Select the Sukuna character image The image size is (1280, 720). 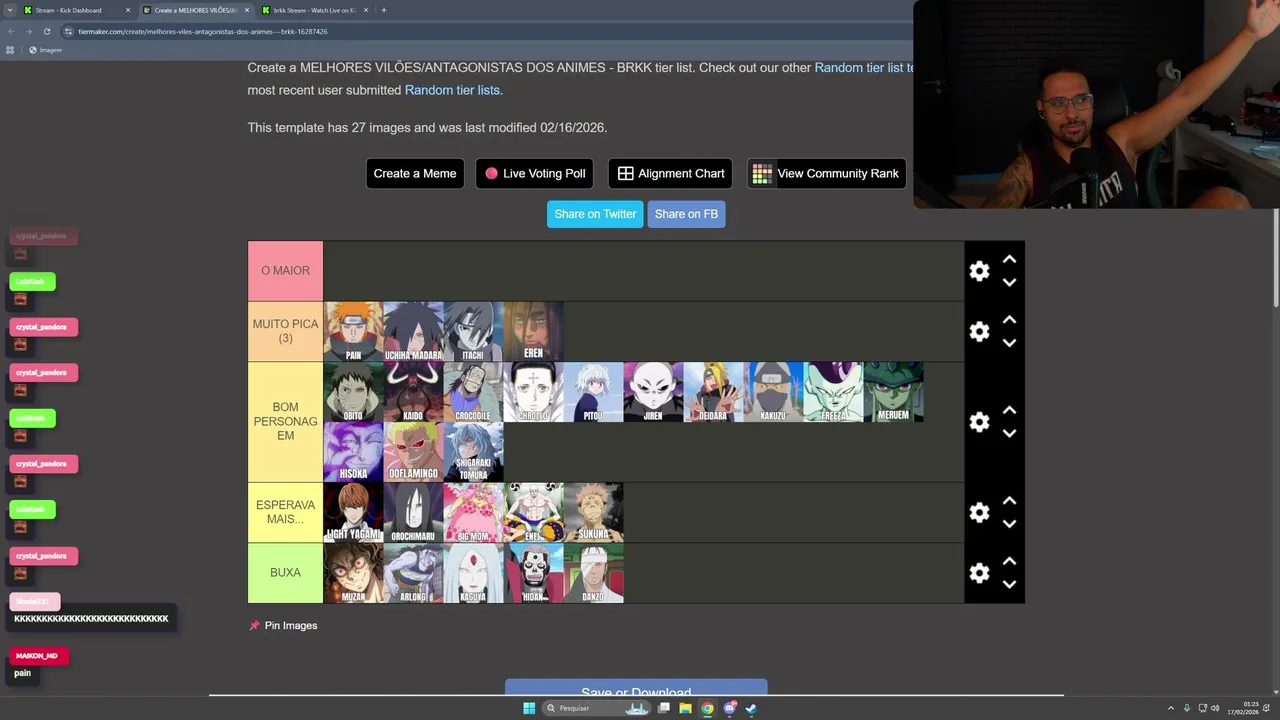593,512
